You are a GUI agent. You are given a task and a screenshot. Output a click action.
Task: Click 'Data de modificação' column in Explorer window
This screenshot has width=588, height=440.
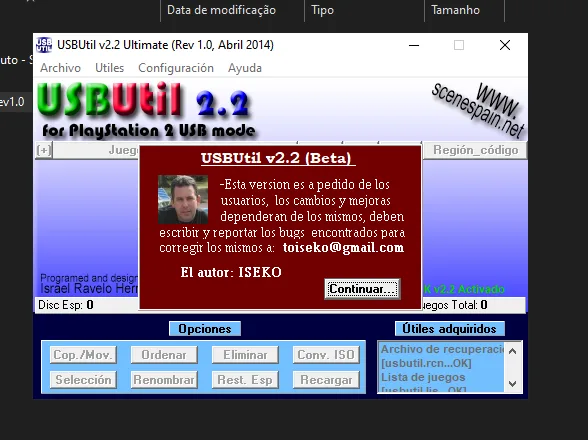pos(221,10)
